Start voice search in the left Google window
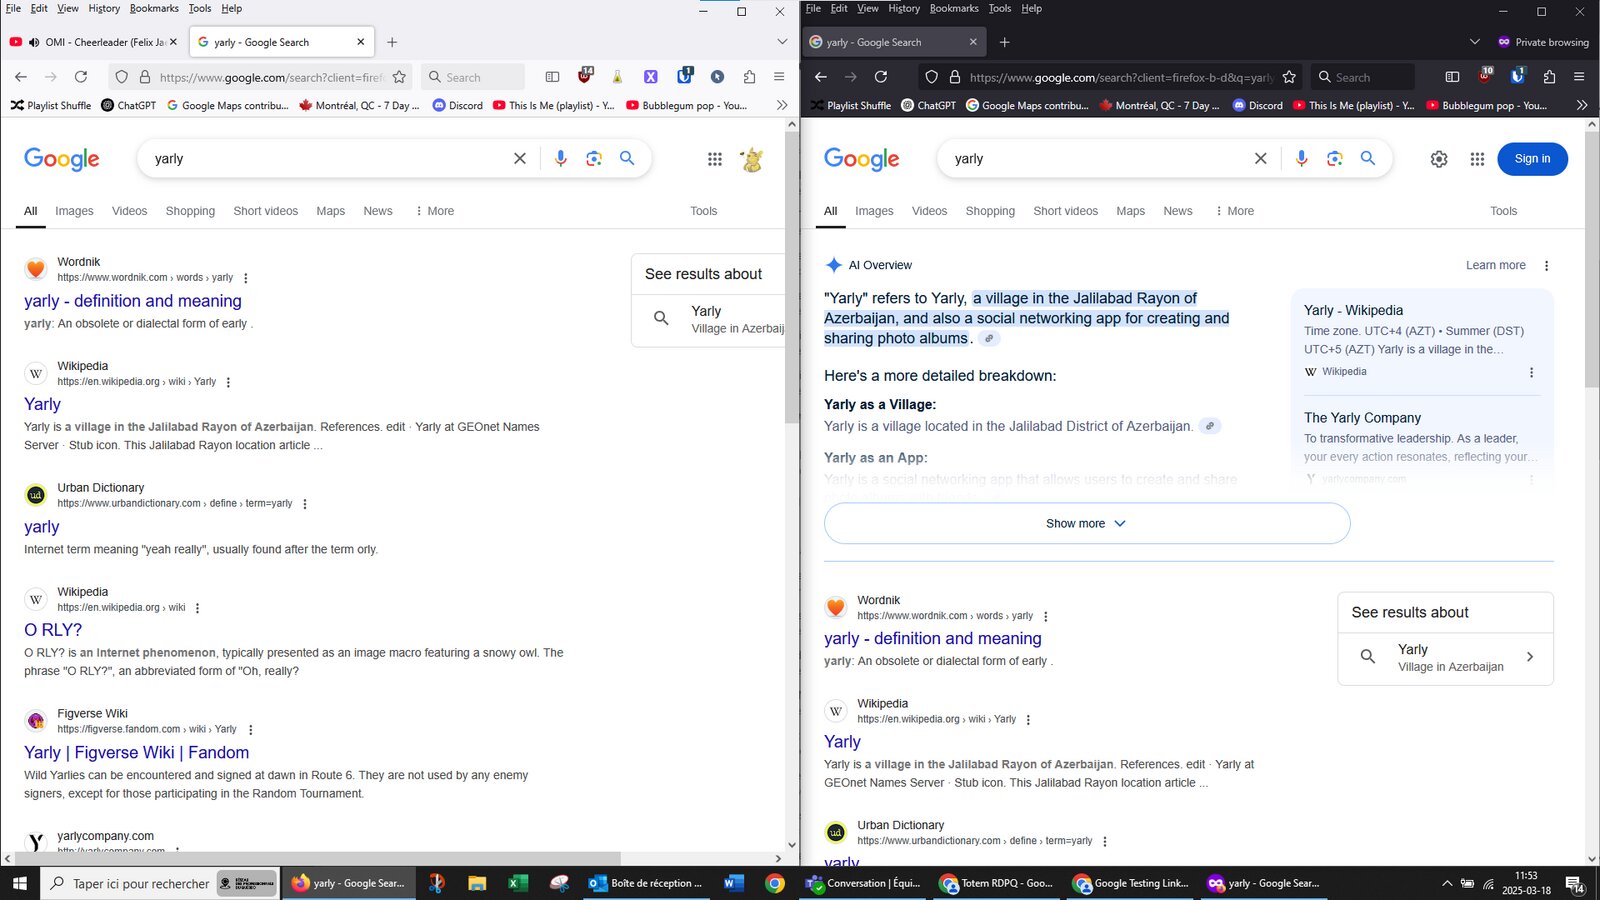This screenshot has height=900, width=1600. tap(561, 158)
